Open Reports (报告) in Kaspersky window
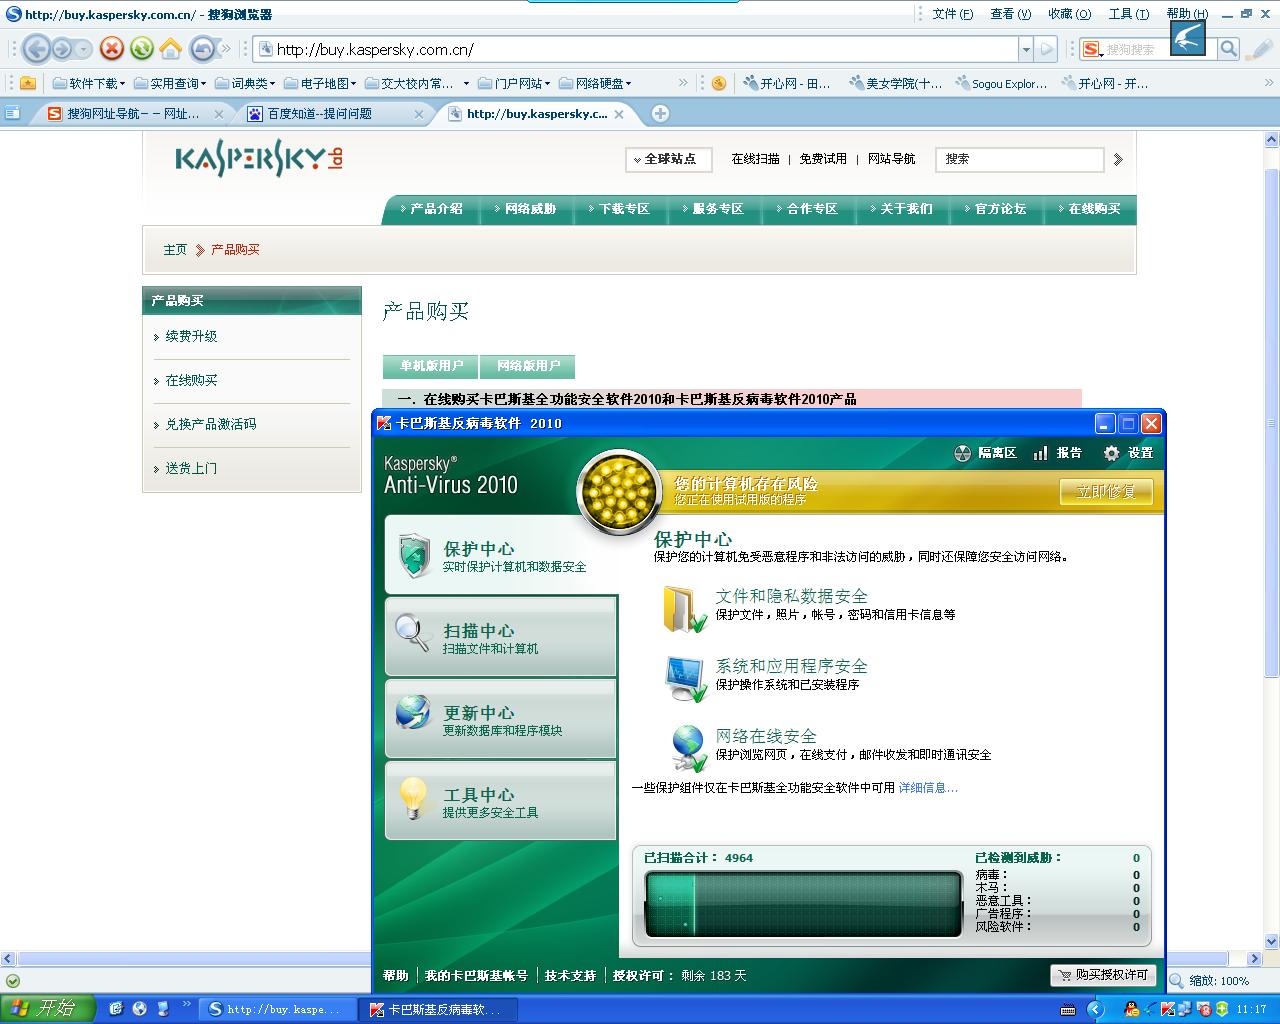Screen dimensions: 1280x1024 point(1057,453)
